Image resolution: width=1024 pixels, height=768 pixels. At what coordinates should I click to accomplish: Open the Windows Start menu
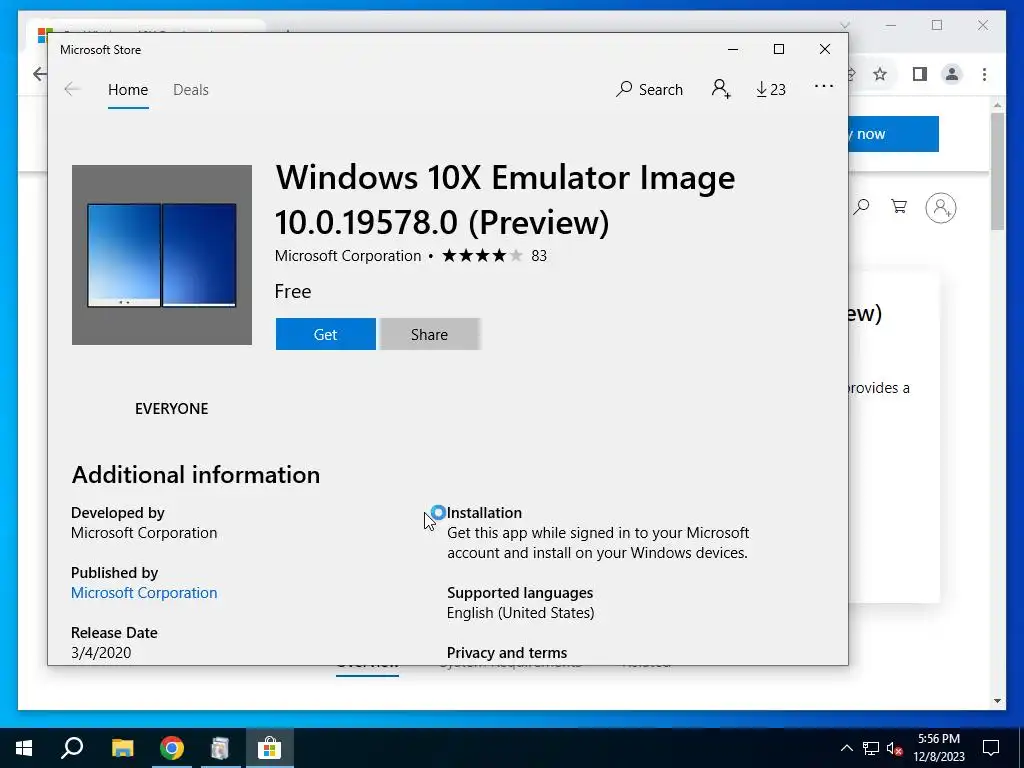coord(24,748)
